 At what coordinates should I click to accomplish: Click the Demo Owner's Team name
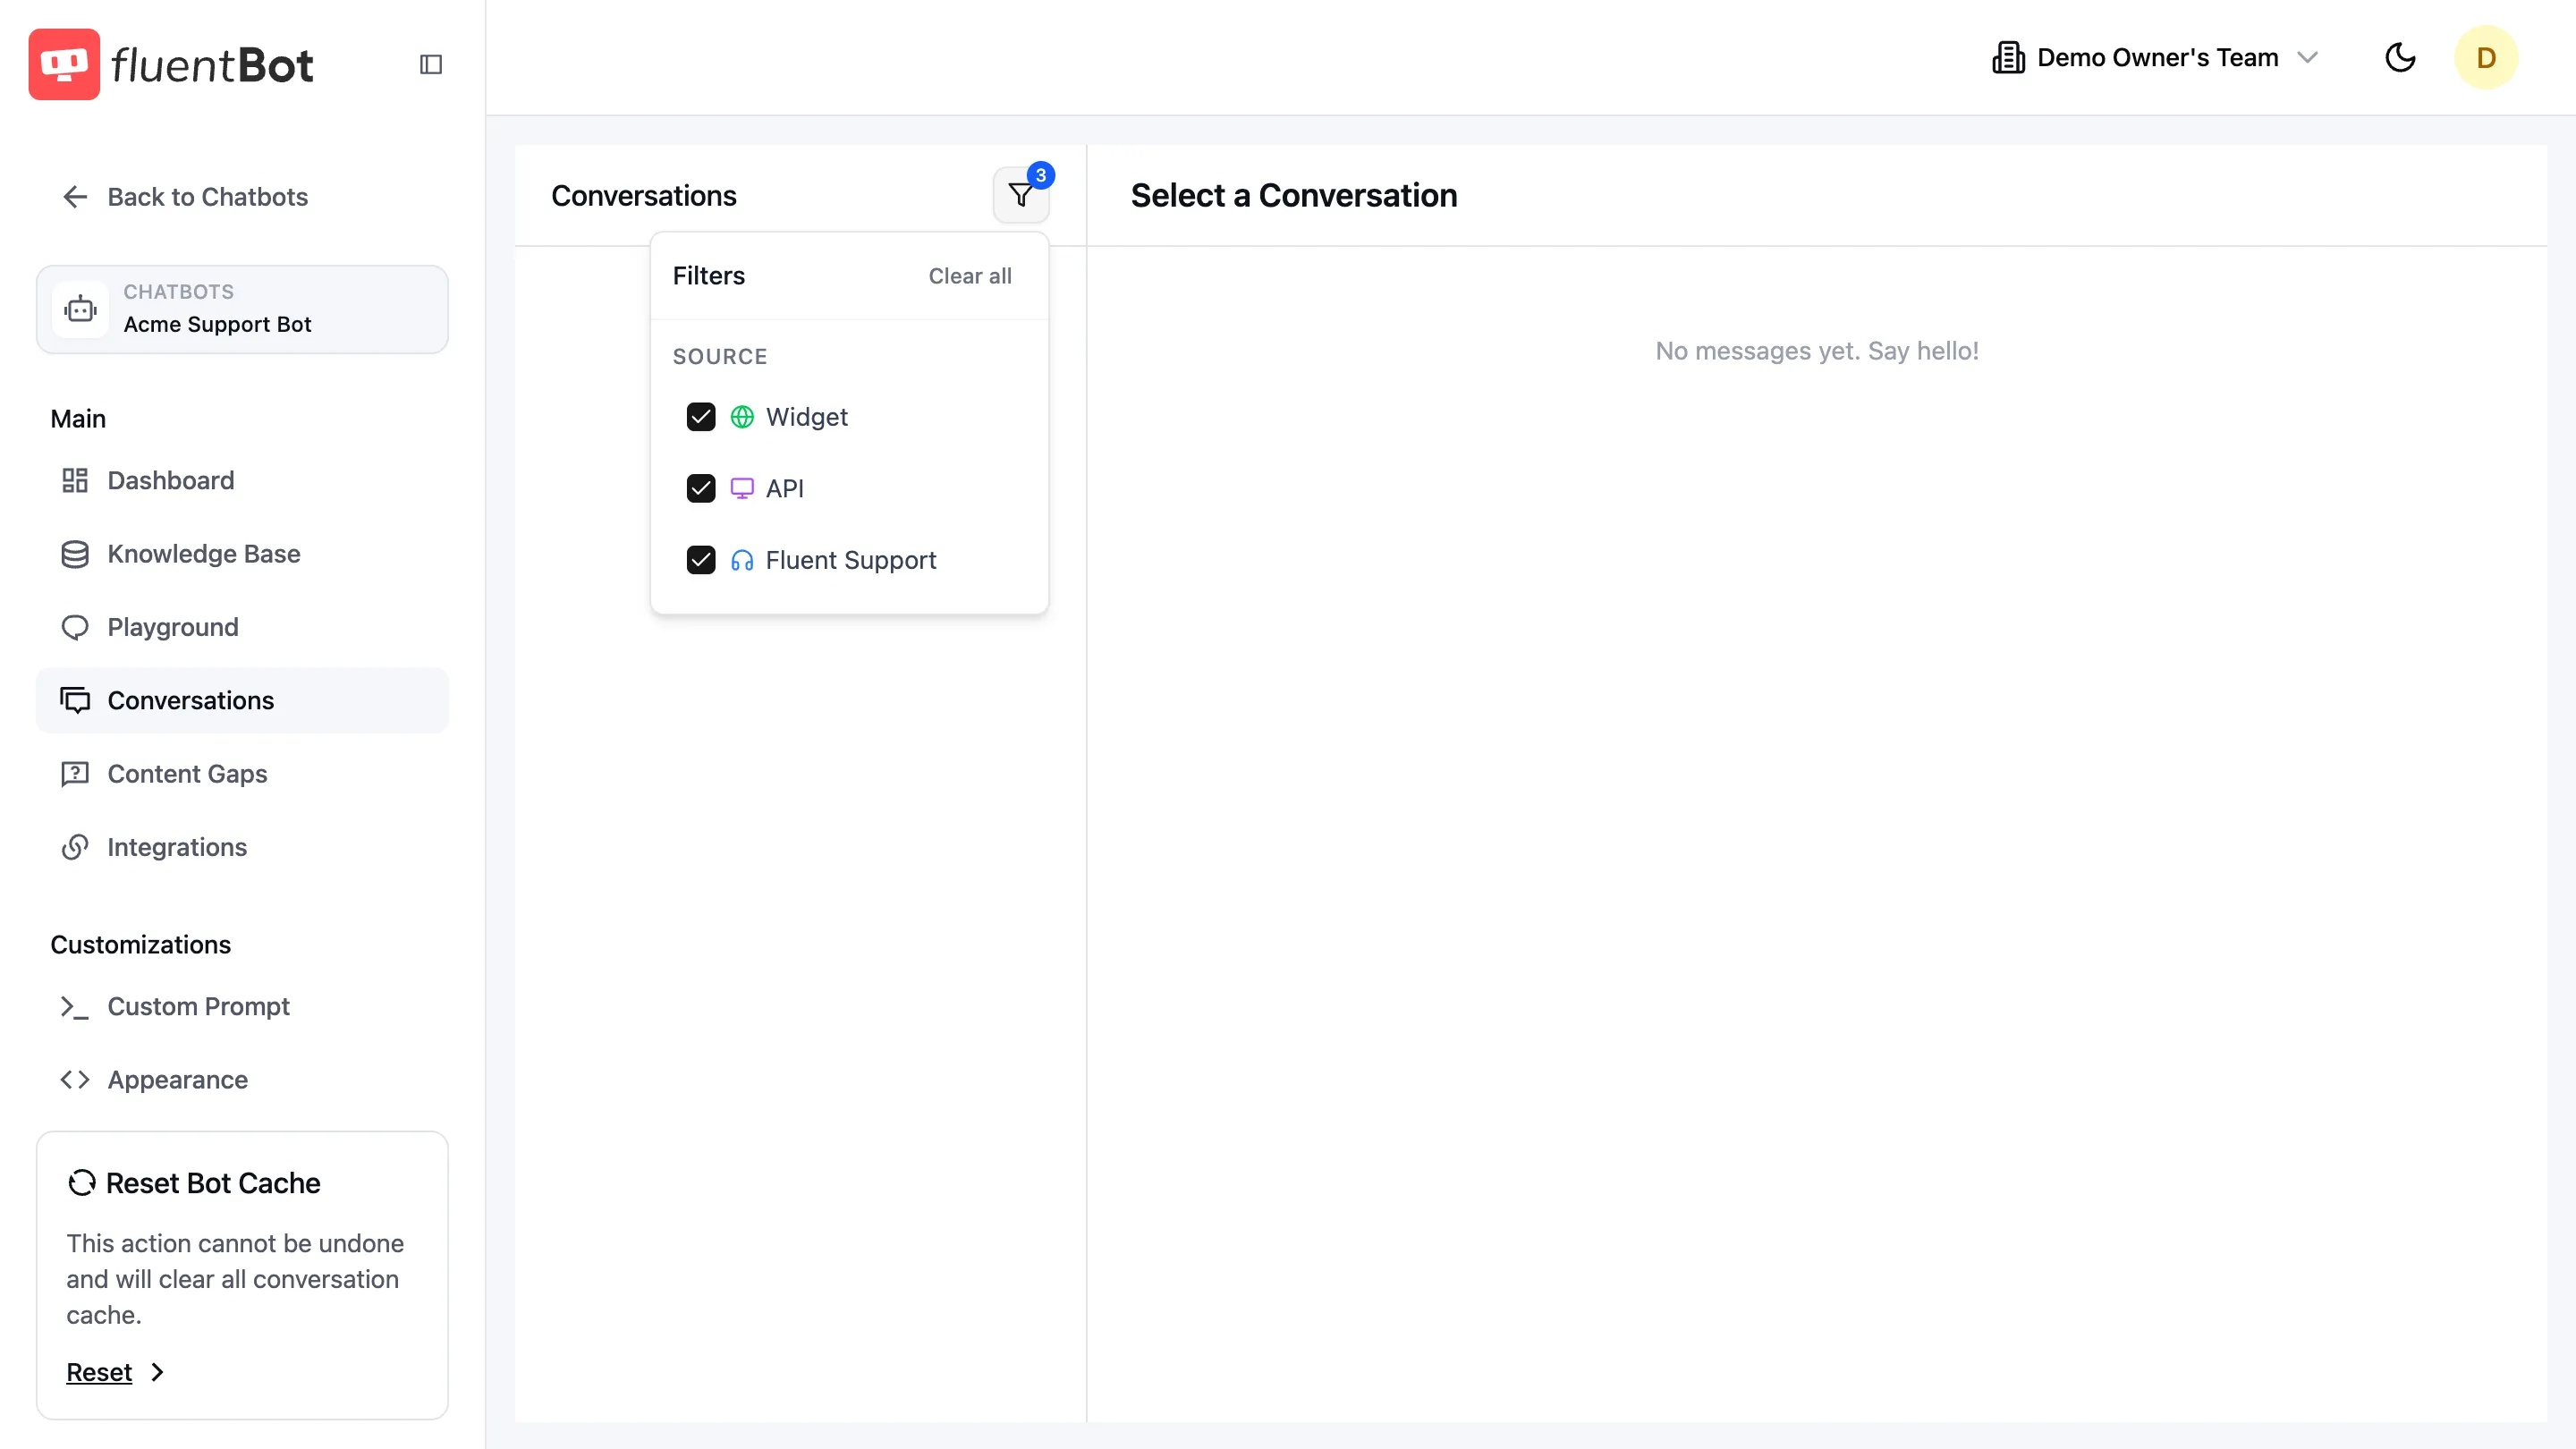click(x=2158, y=57)
